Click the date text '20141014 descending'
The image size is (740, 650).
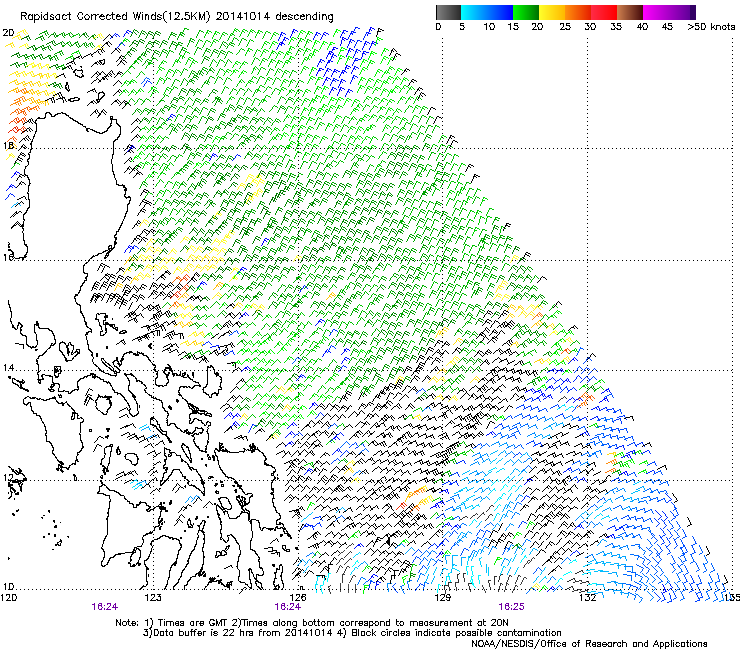pos(274,17)
